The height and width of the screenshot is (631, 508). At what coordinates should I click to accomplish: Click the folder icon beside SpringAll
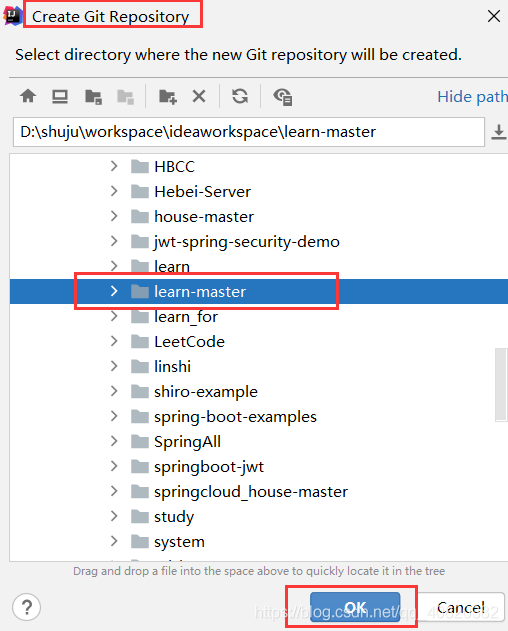(140, 441)
